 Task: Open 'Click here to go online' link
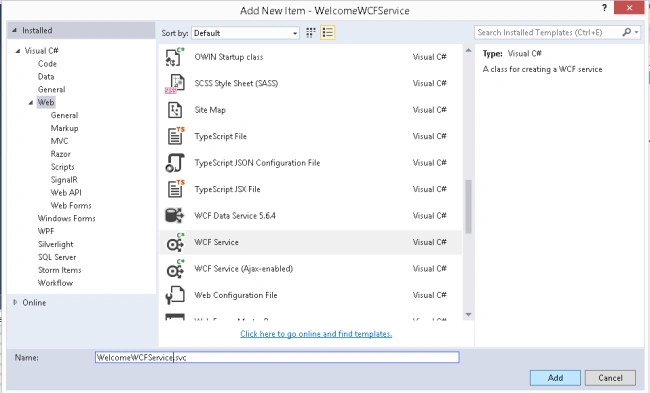point(316,334)
